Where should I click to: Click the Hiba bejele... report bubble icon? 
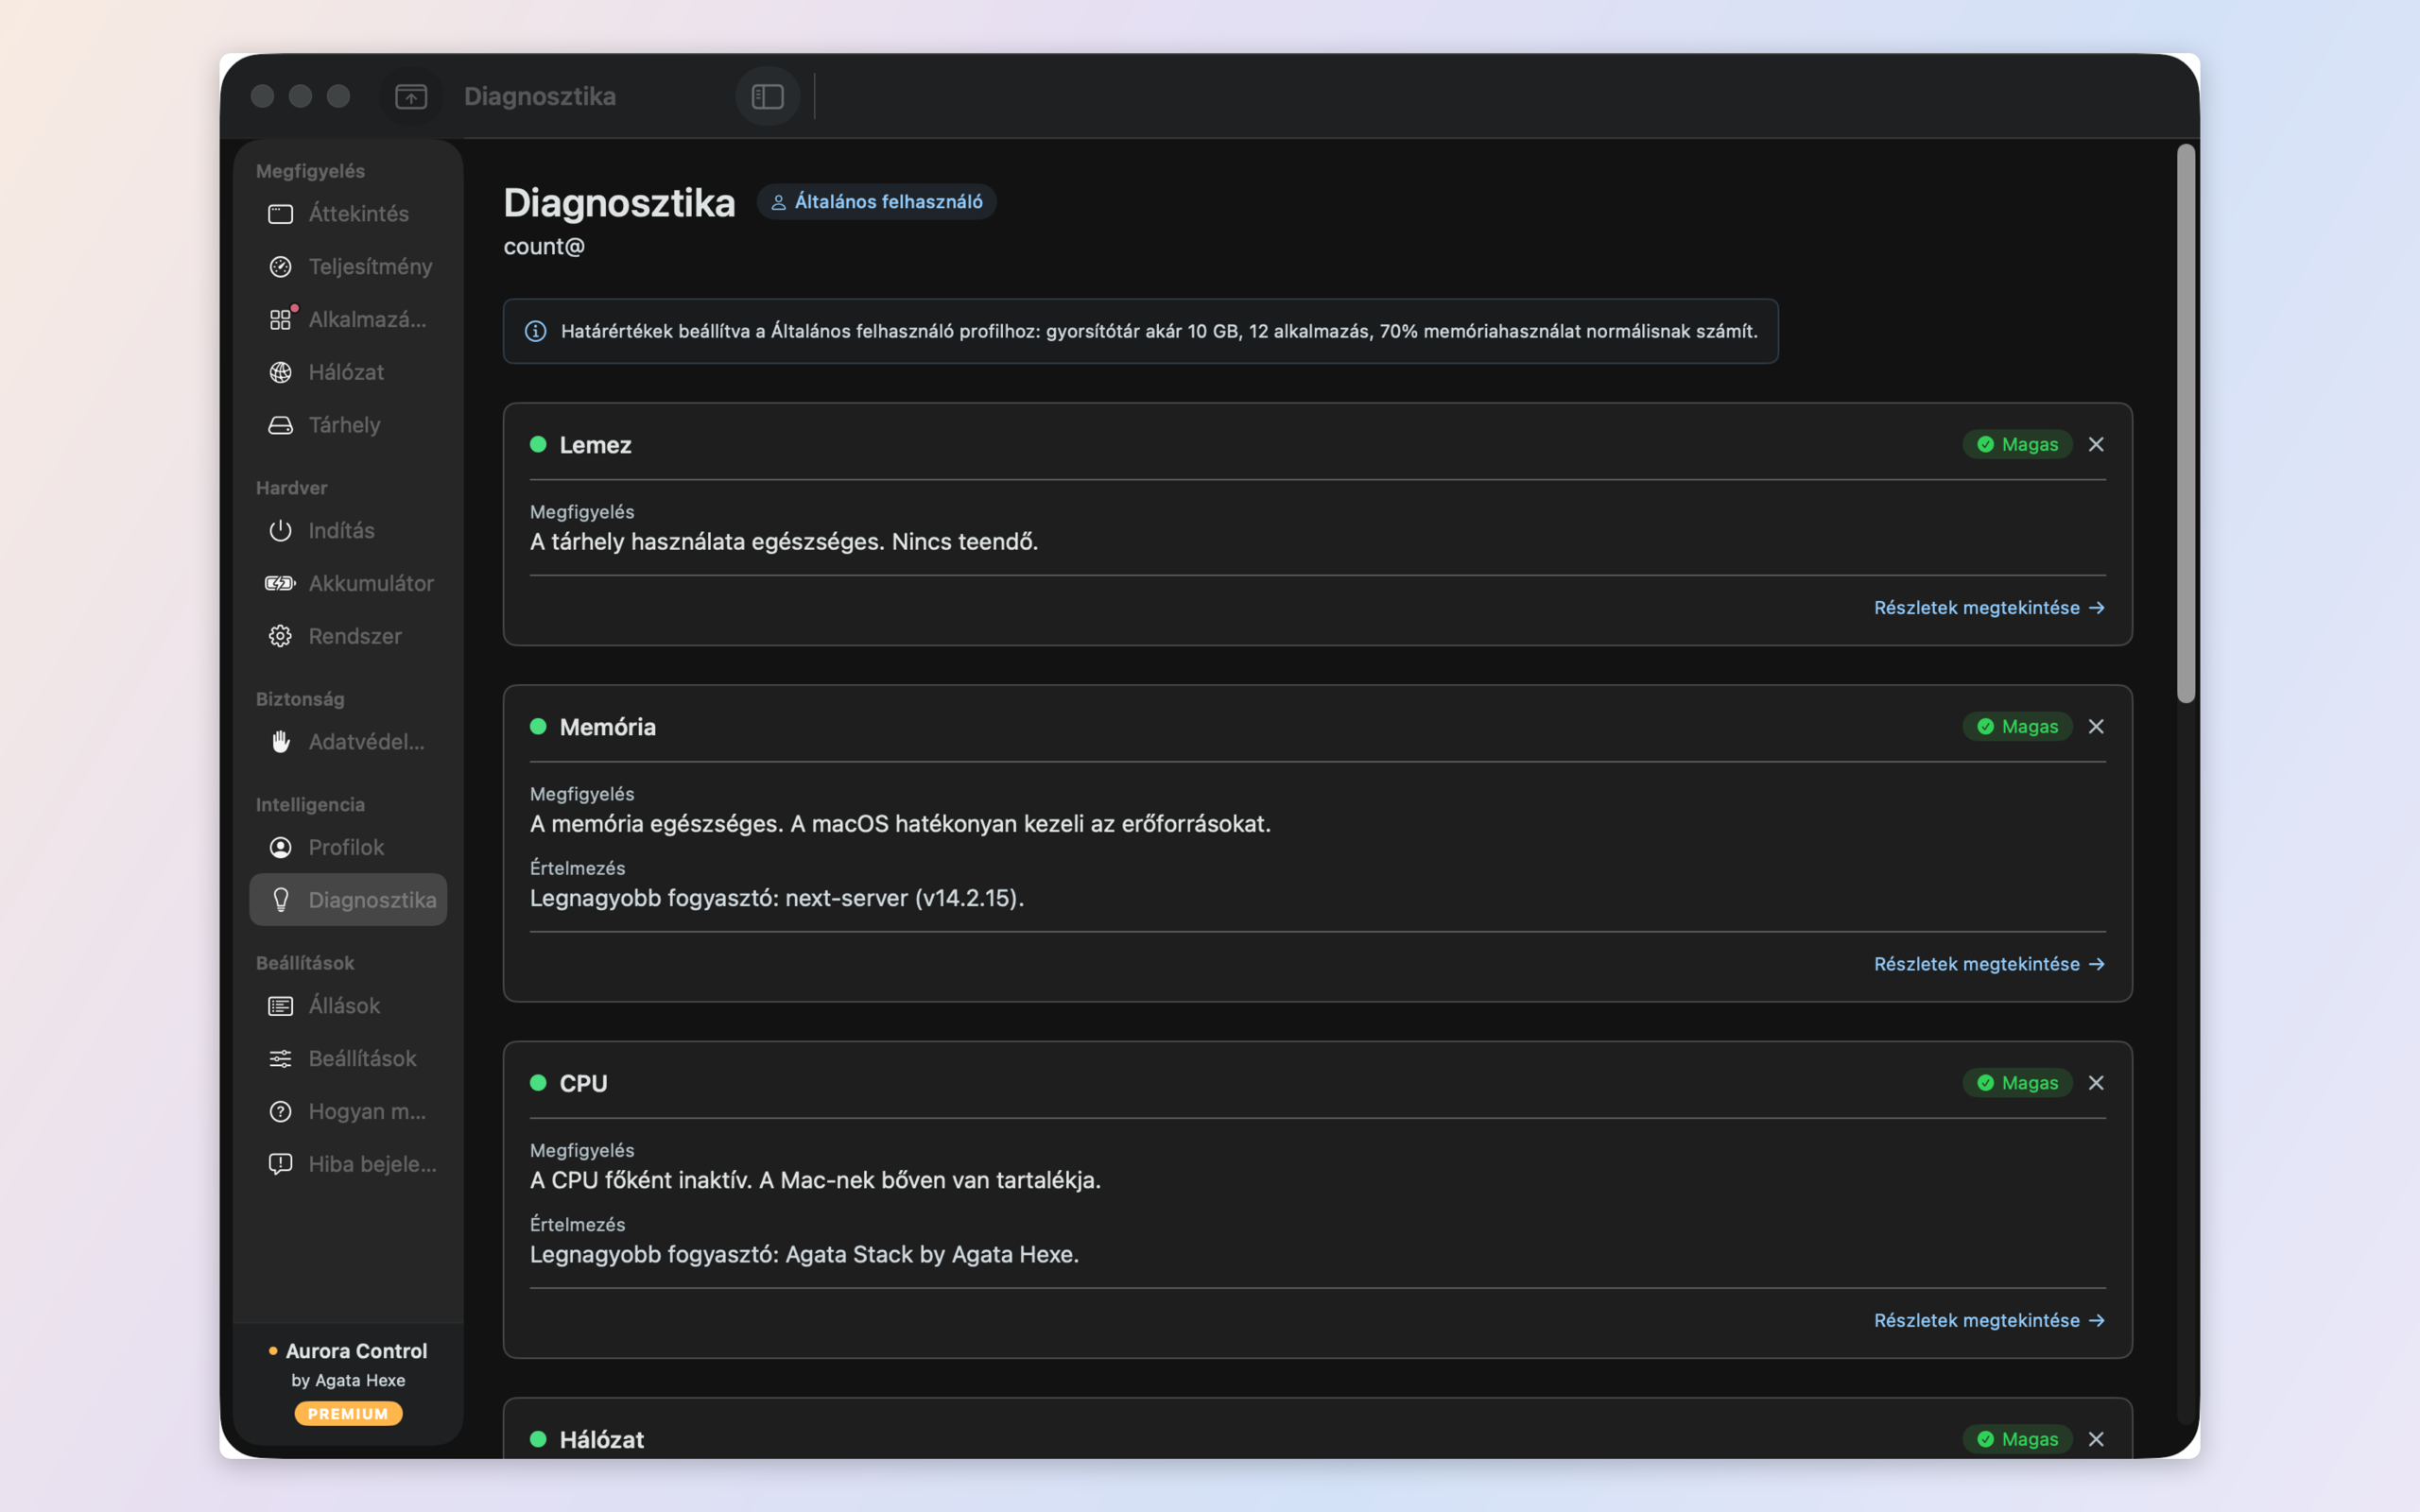pos(280,1164)
